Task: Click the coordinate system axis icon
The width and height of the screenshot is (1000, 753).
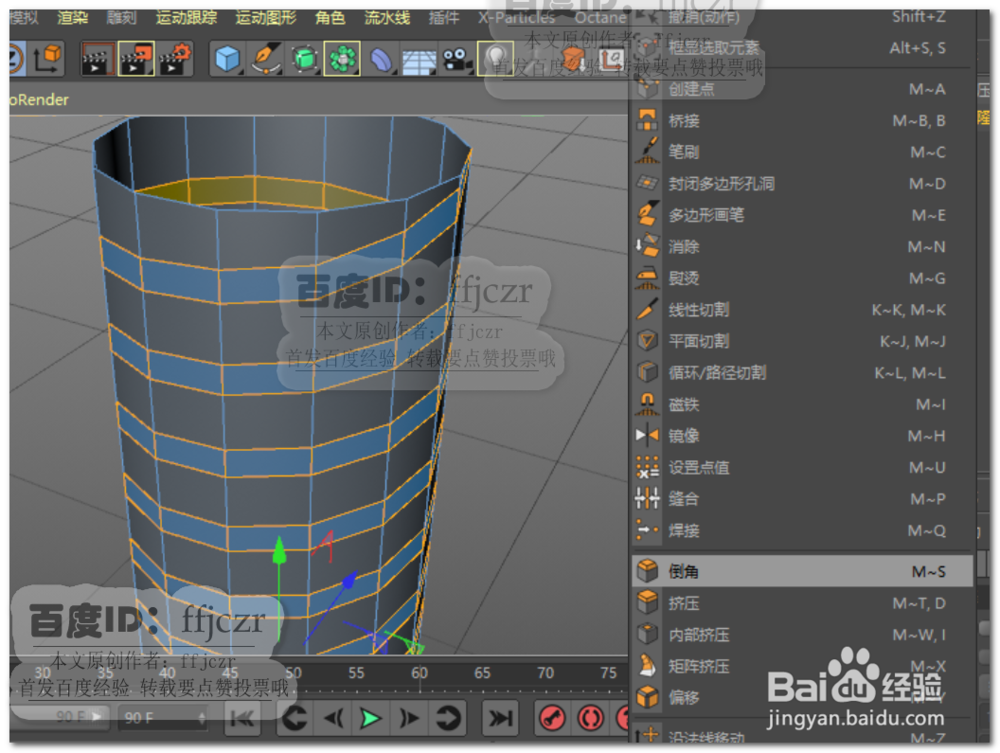Action: [48, 58]
